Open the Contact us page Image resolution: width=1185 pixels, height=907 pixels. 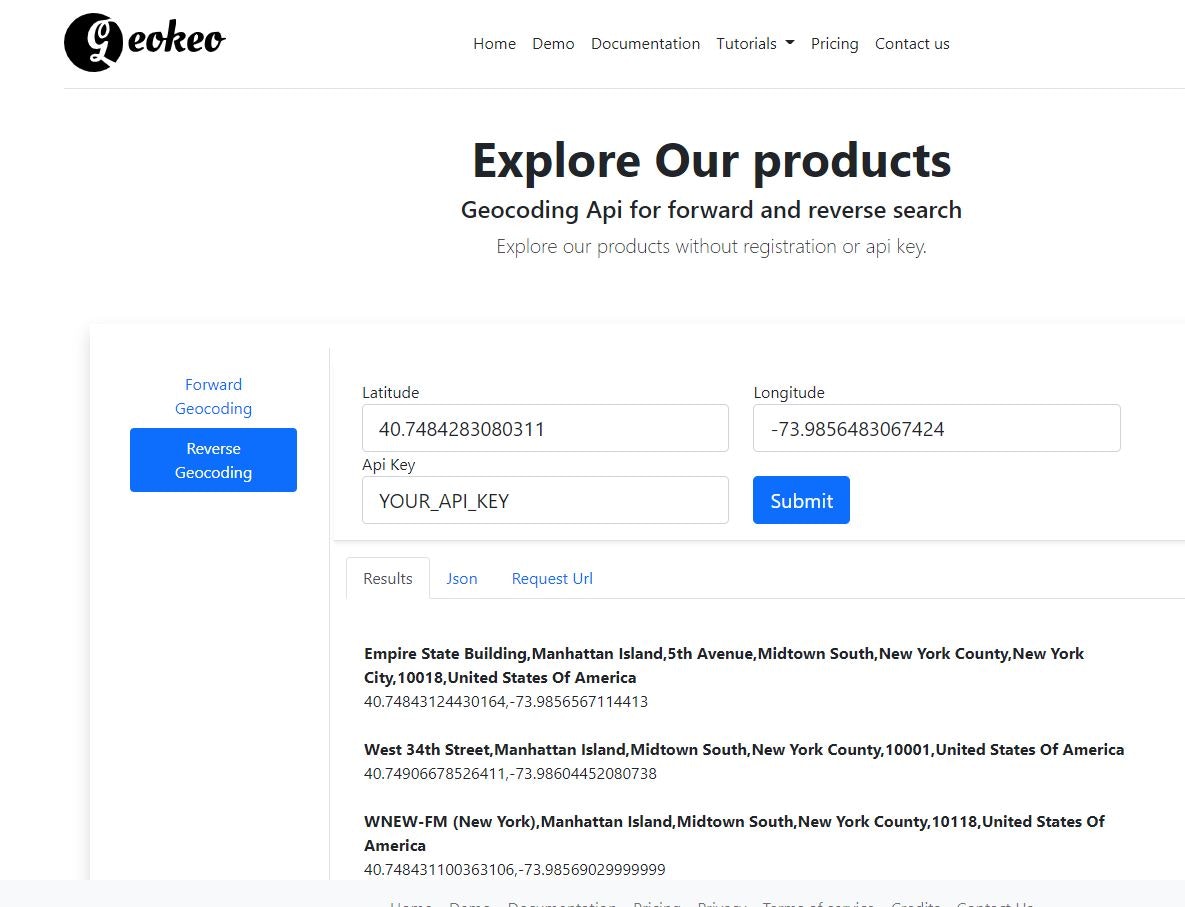point(911,43)
